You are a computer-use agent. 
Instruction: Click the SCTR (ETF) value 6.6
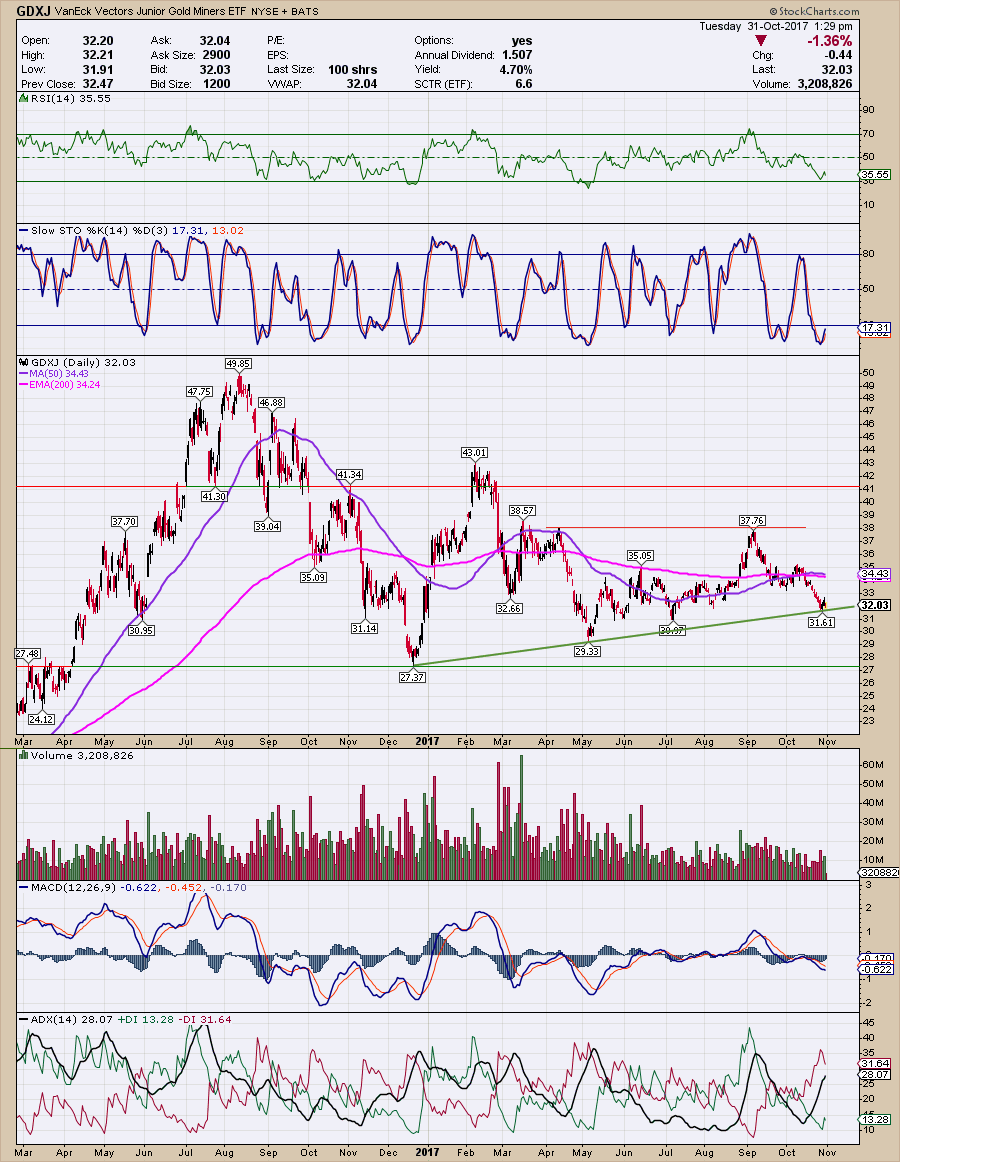(523, 84)
